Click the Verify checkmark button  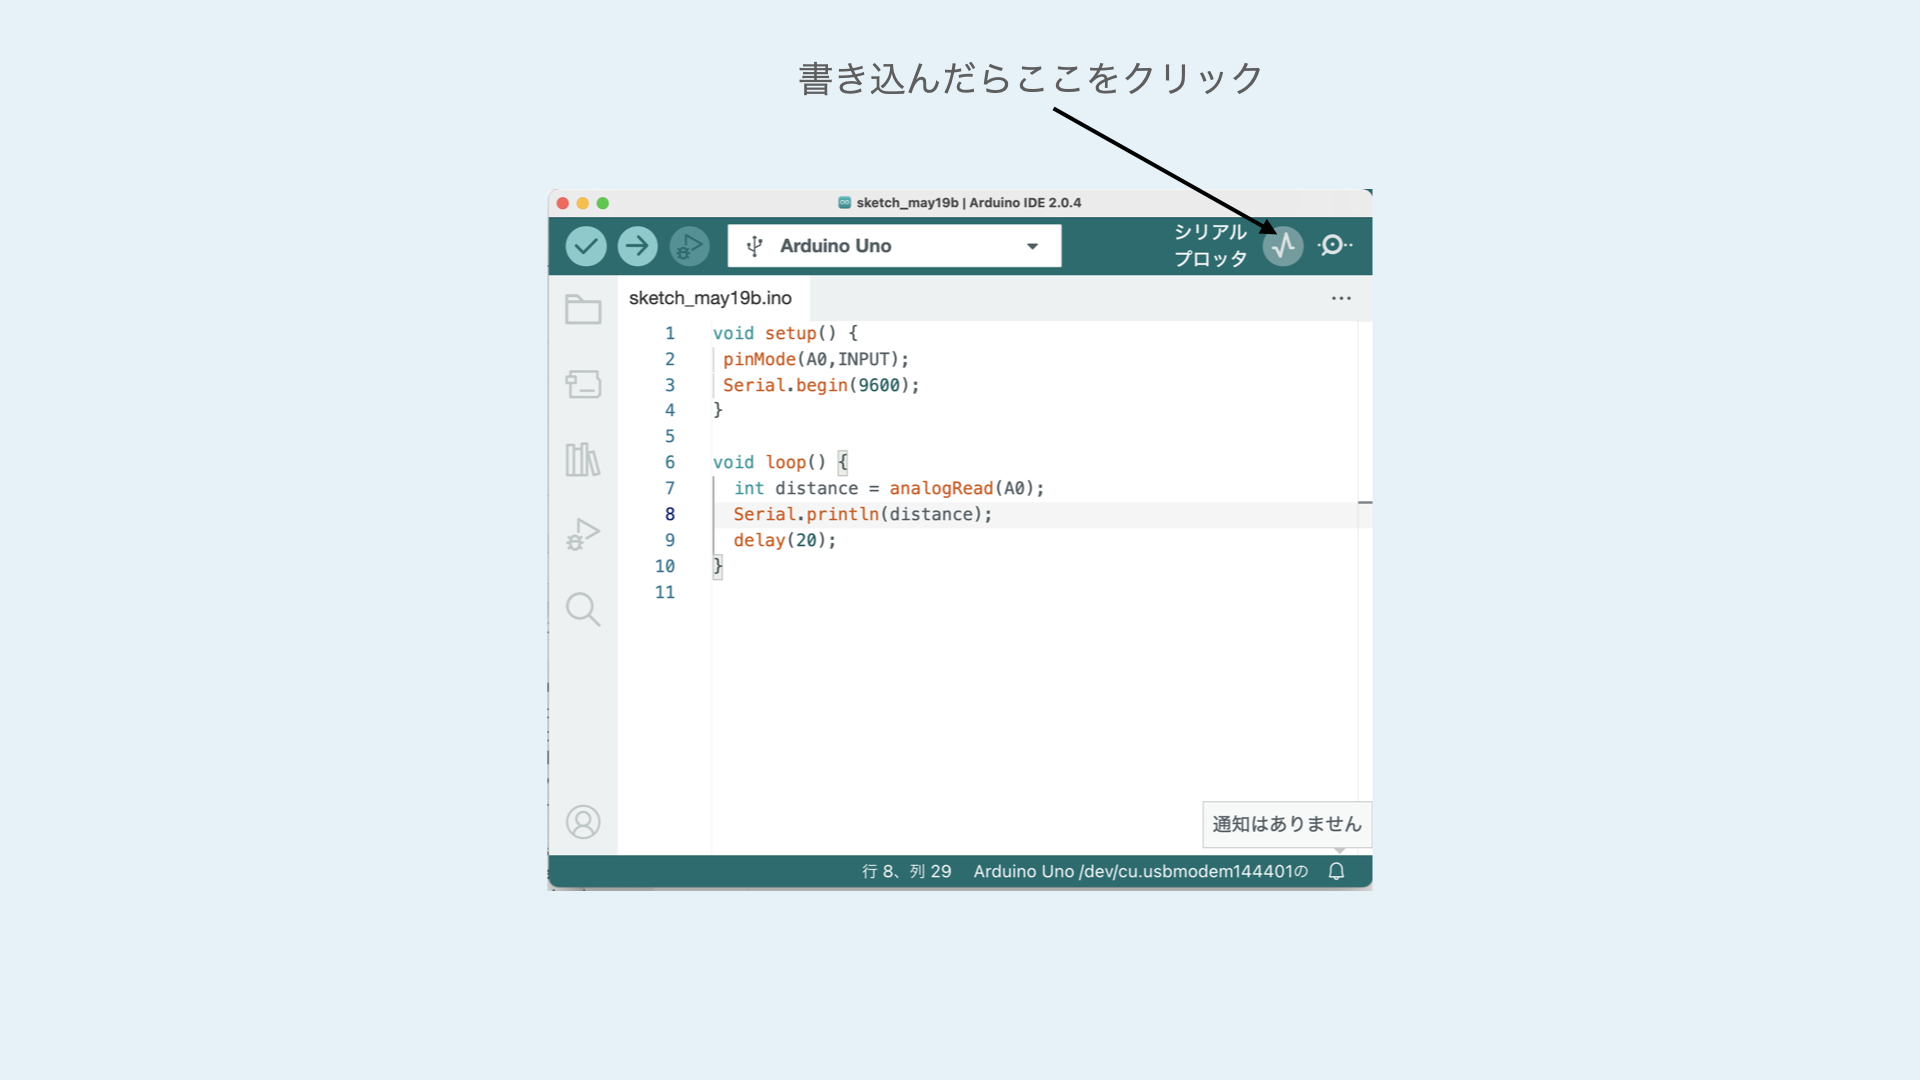click(x=586, y=246)
